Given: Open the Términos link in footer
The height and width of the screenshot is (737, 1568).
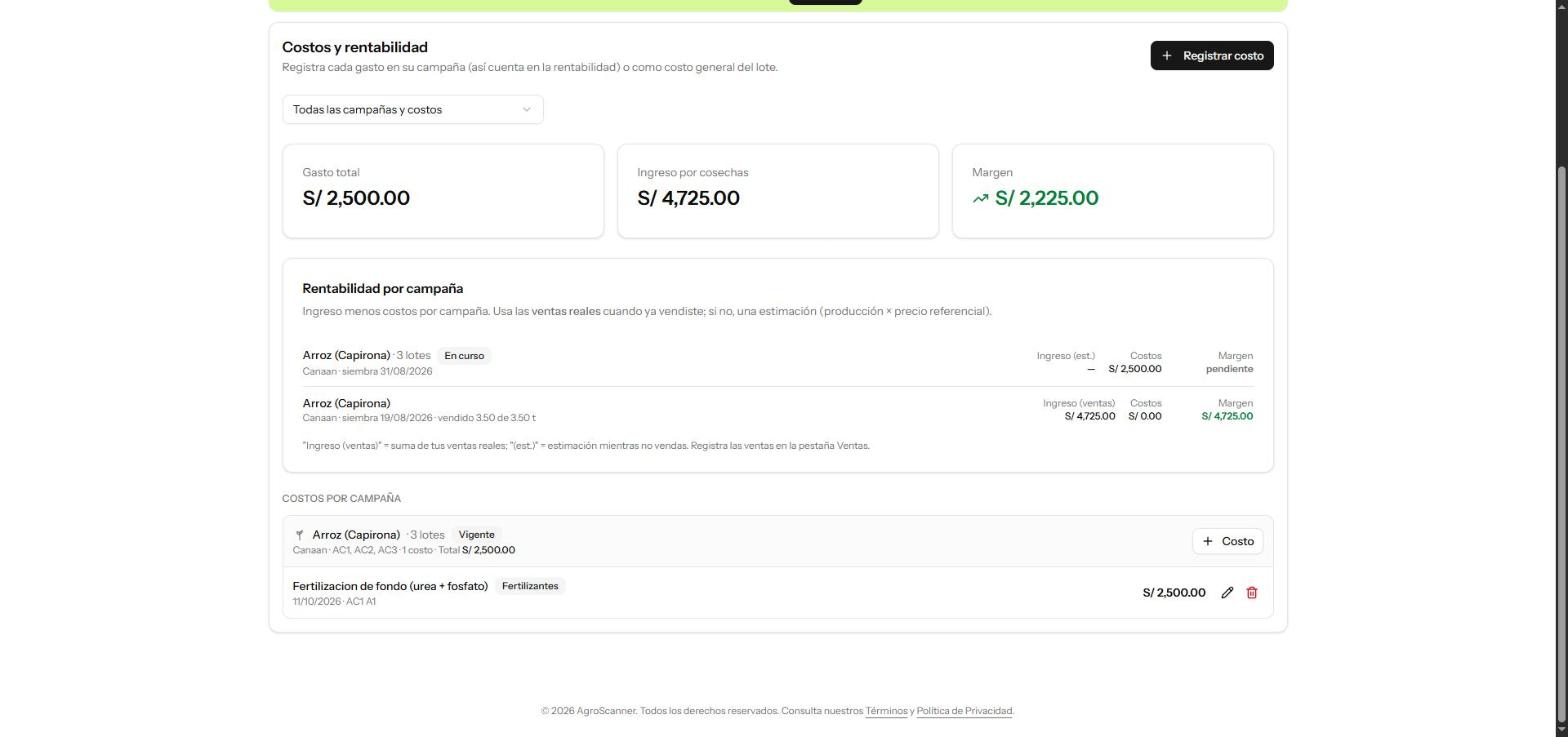Looking at the screenshot, I should point(886,711).
